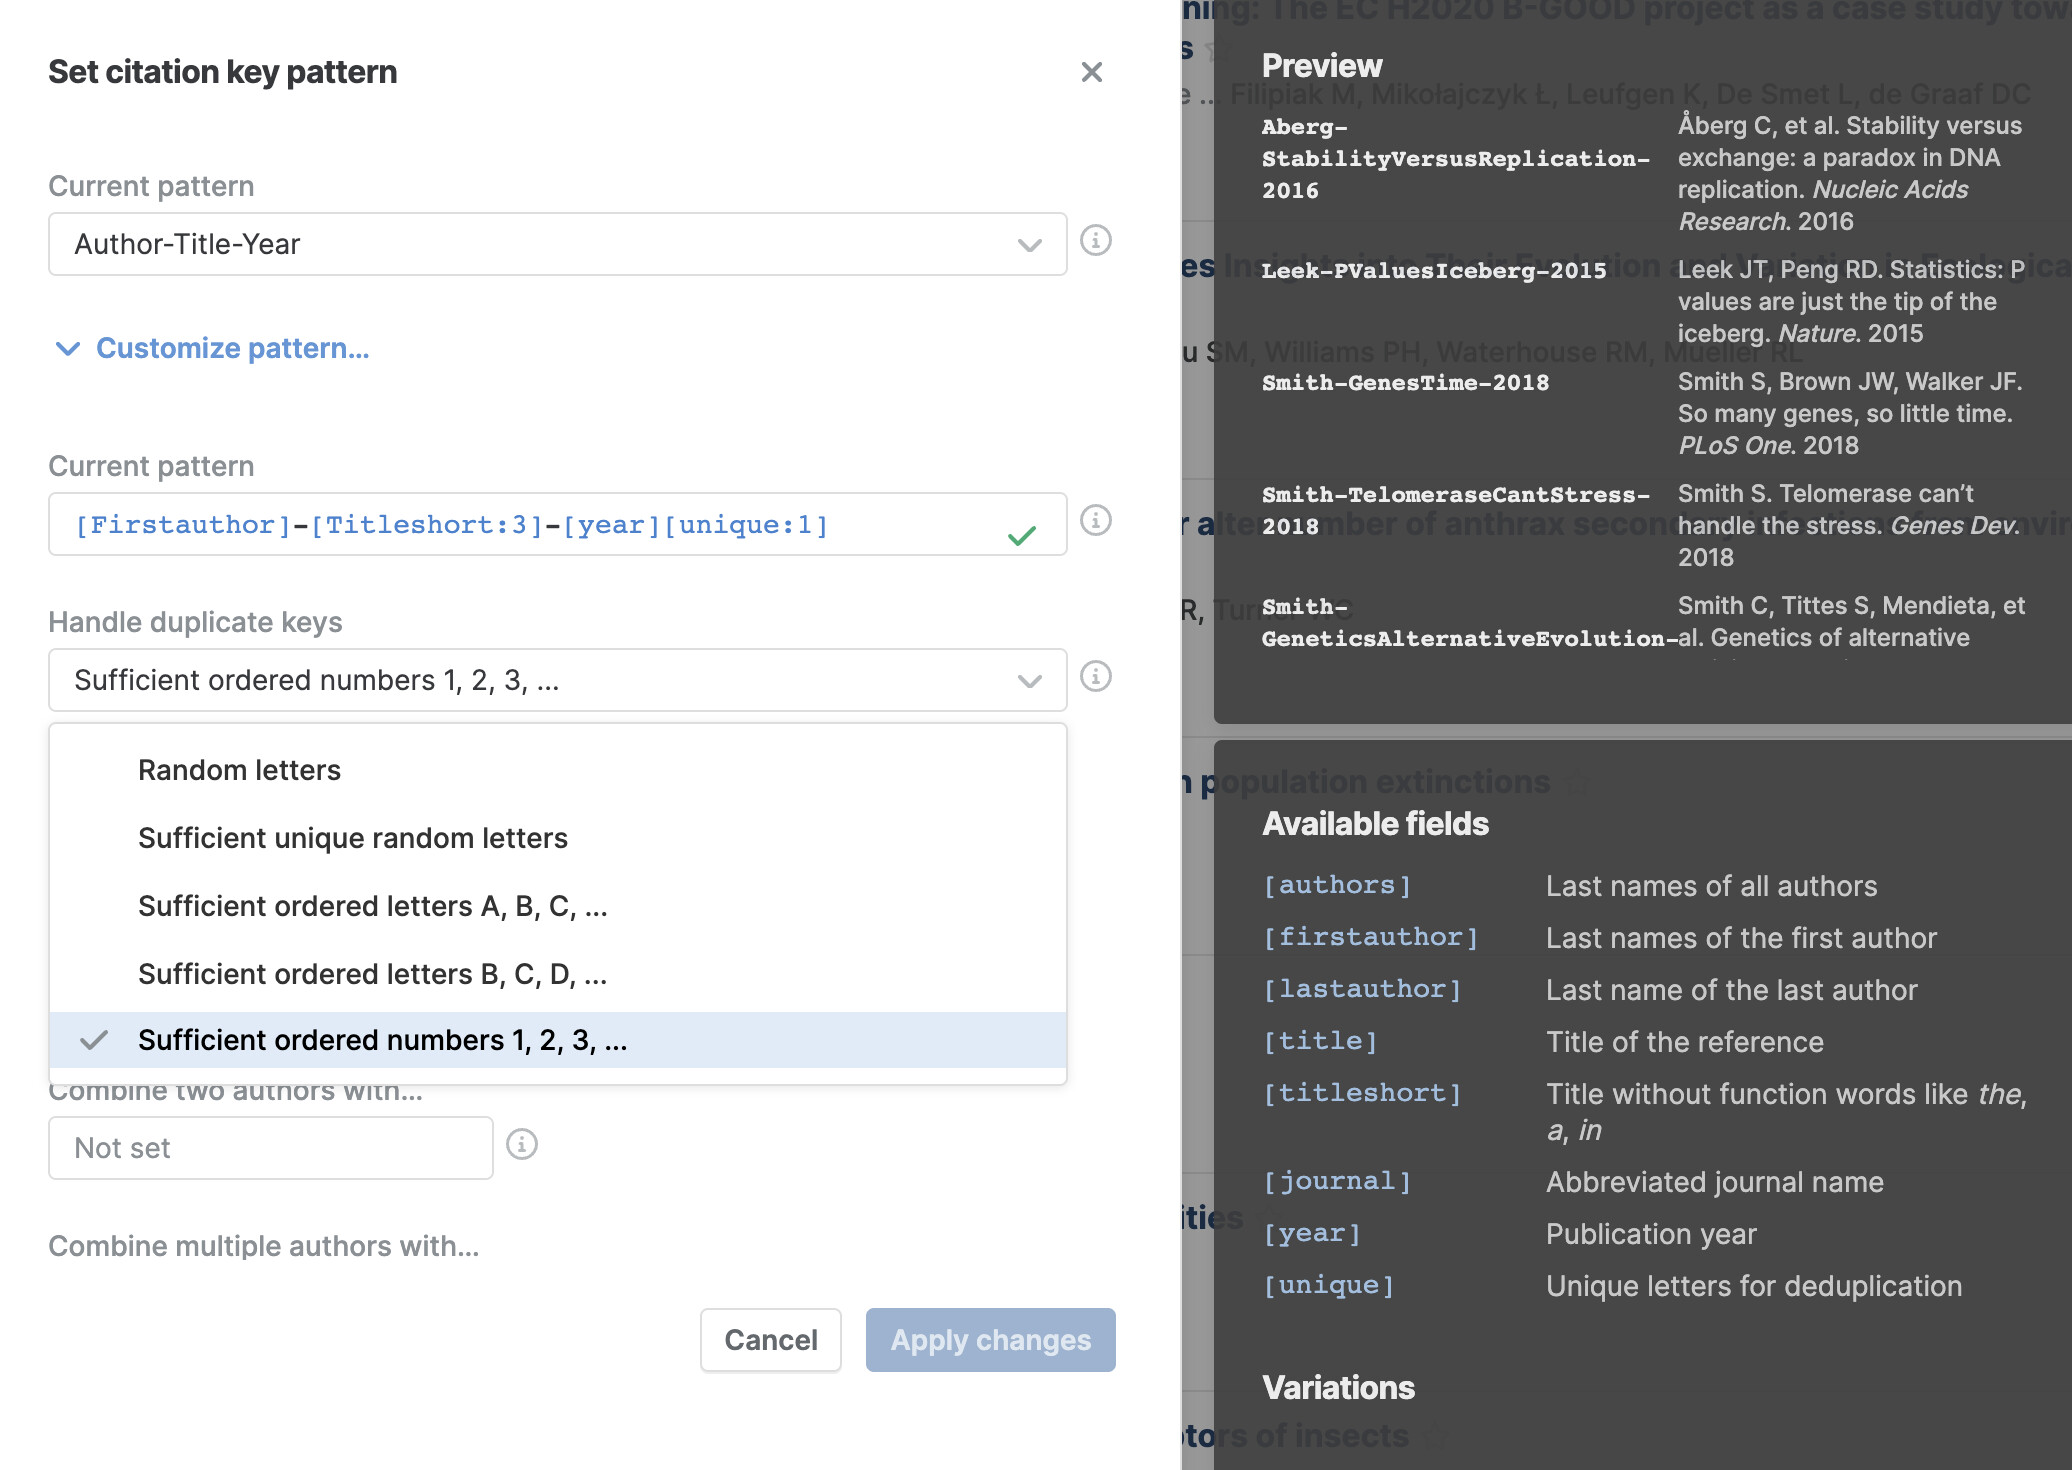Click 'Publication year' description
This screenshot has height=1470, width=2072.
pyautogui.click(x=1651, y=1234)
